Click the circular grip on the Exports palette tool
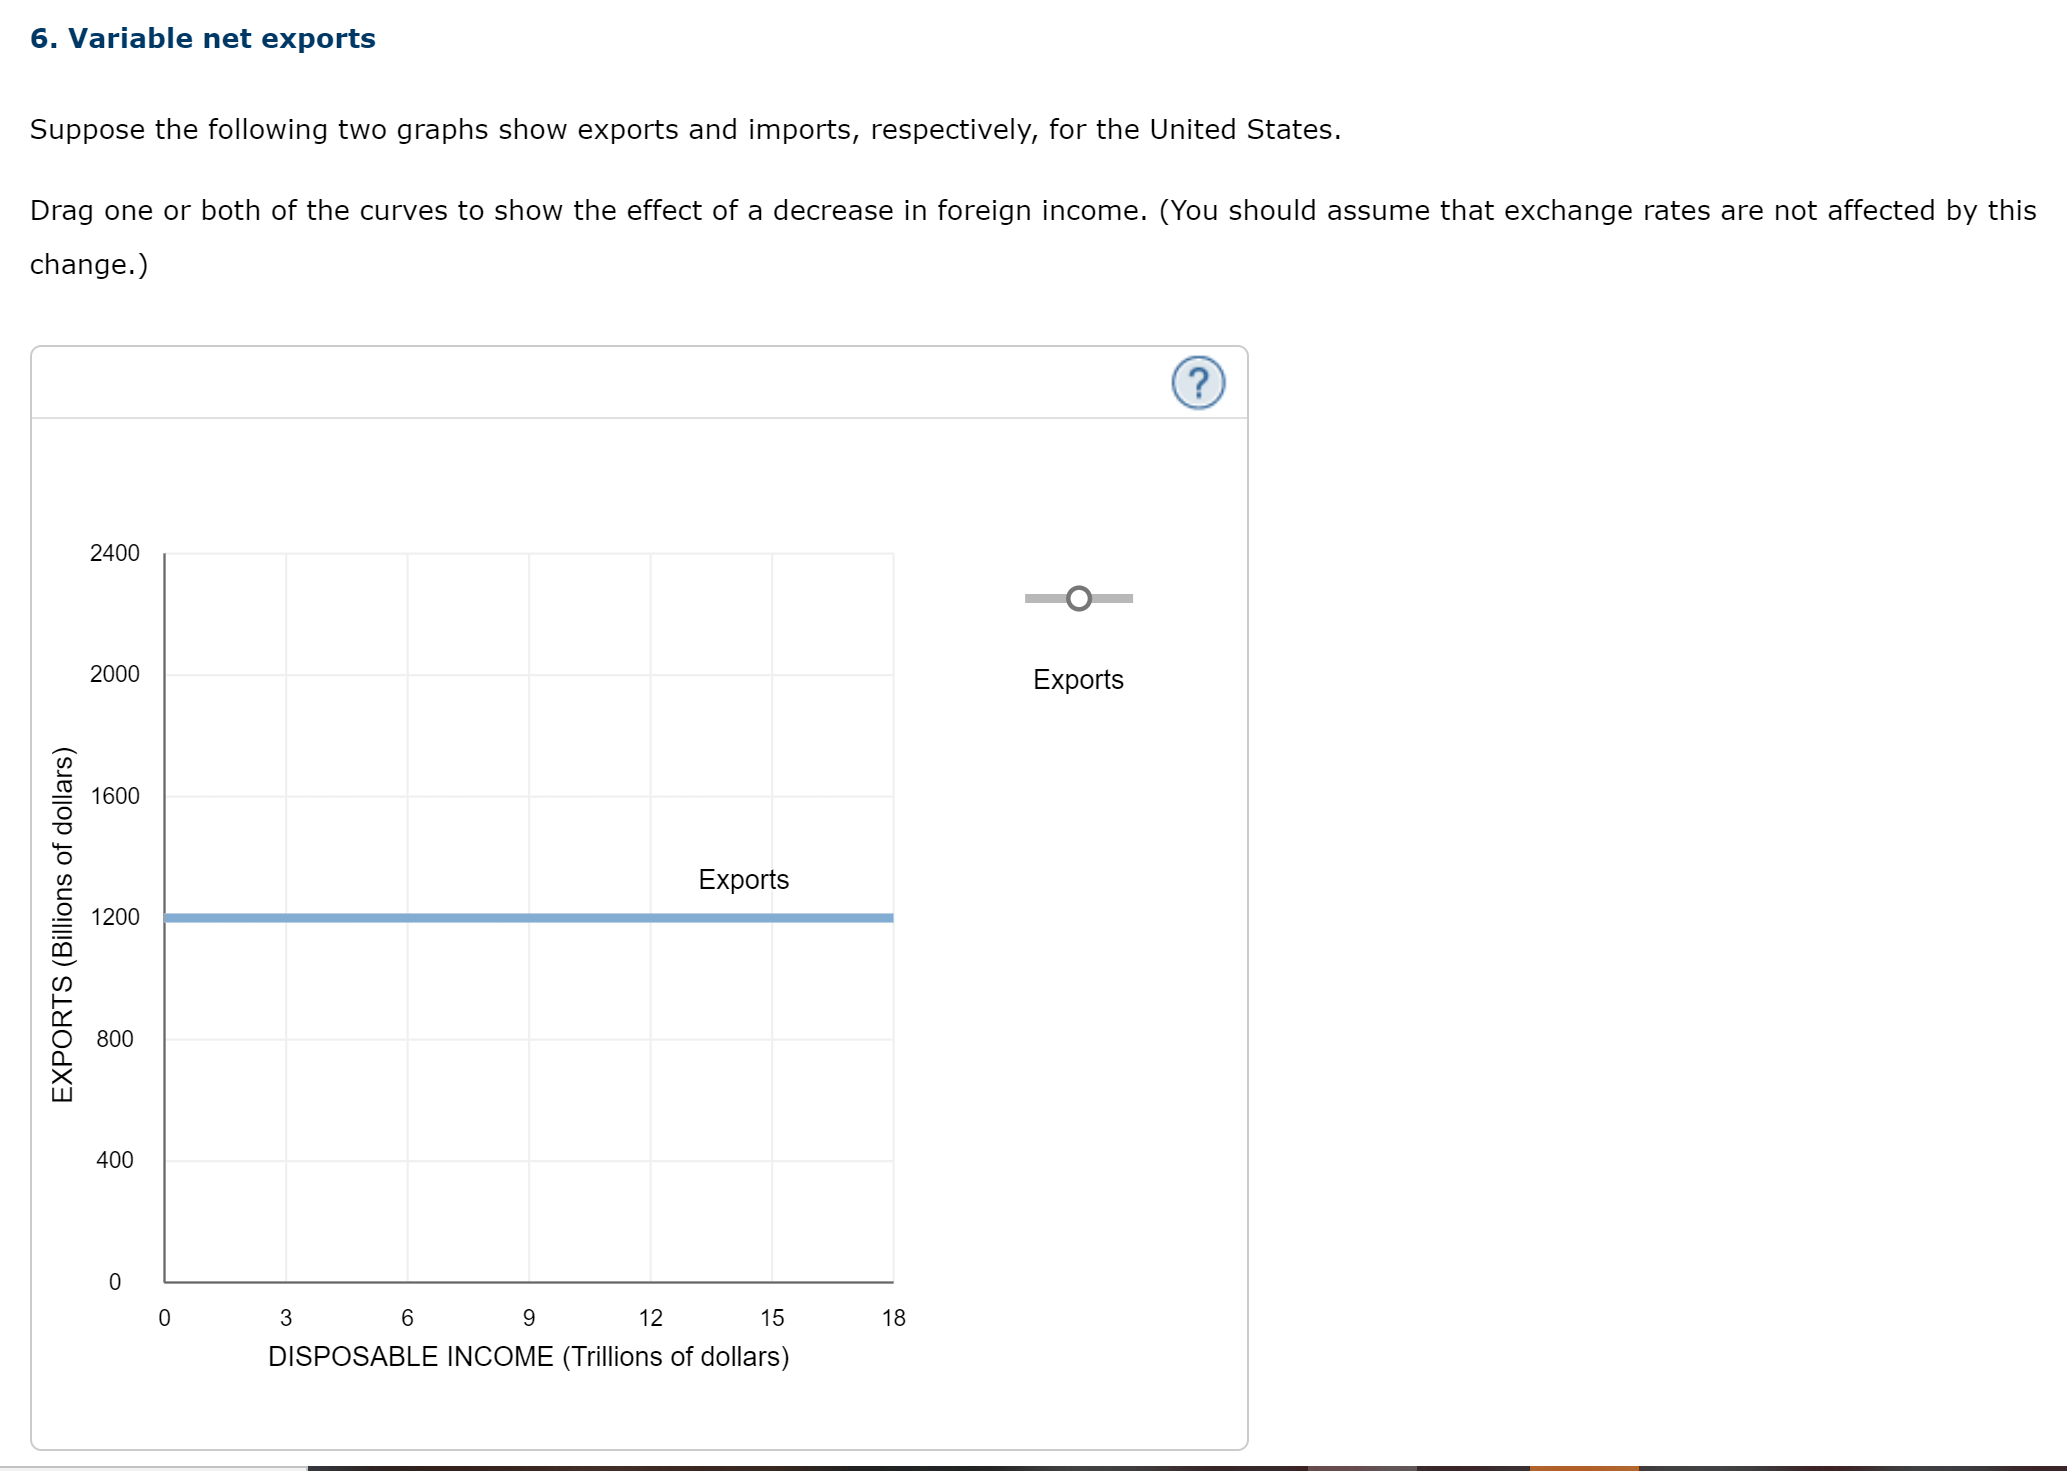 (x=1078, y=597)
